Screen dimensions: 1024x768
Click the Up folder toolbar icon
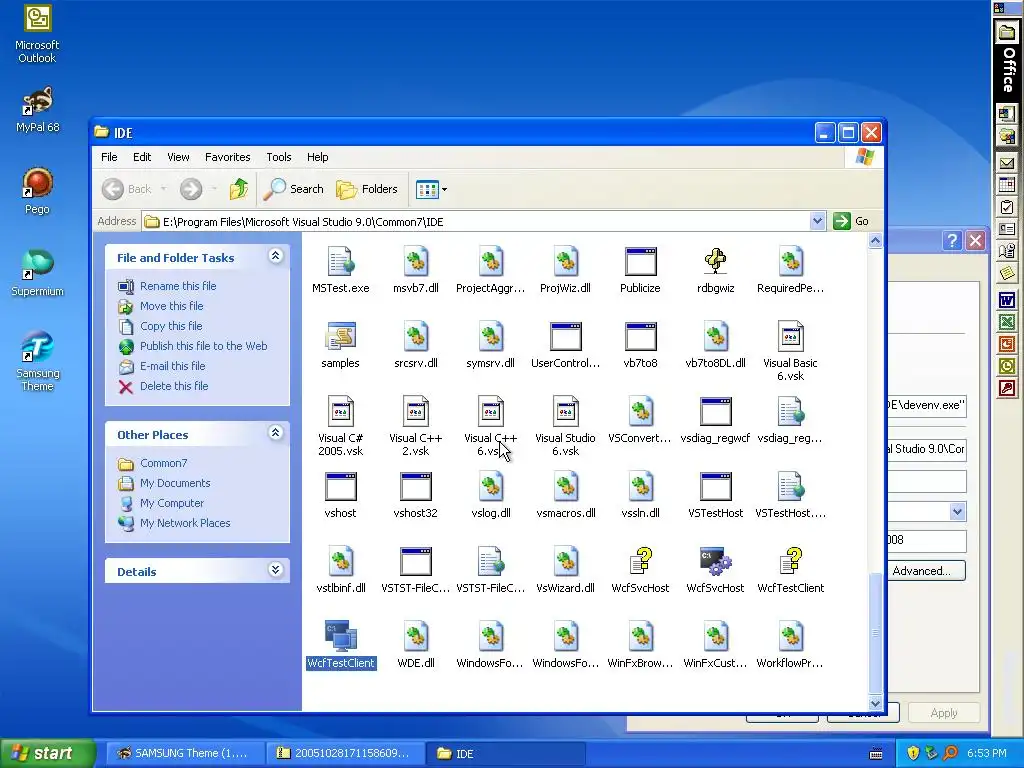point(238,189)
